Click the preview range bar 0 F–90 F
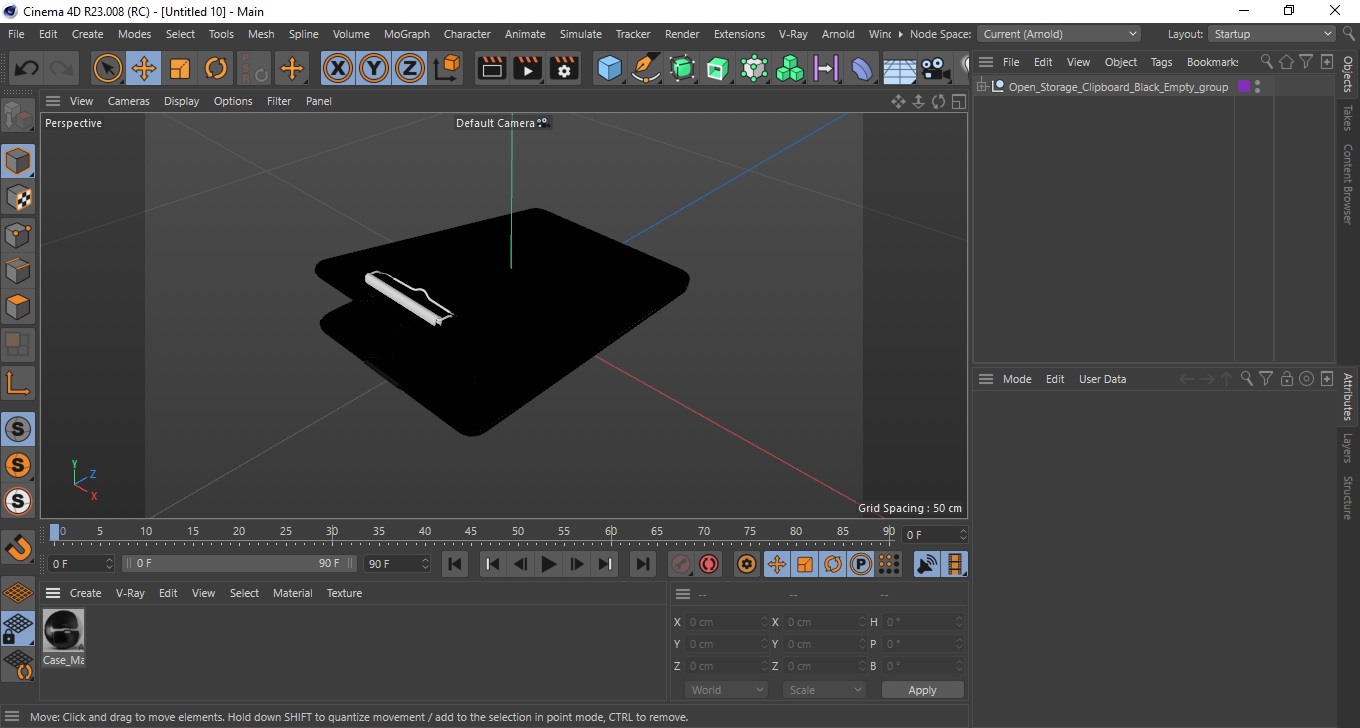 point(239,564)
